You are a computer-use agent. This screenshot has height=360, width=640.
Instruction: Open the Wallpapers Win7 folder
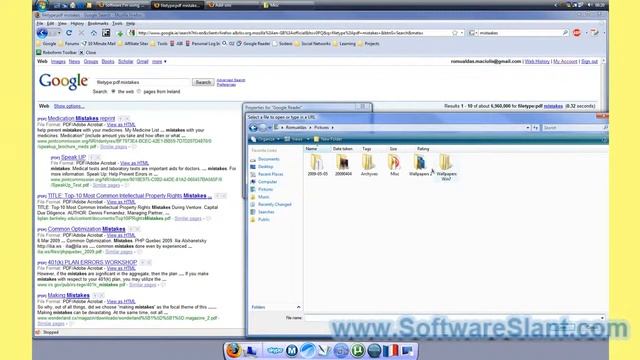[x=446, y=167]
